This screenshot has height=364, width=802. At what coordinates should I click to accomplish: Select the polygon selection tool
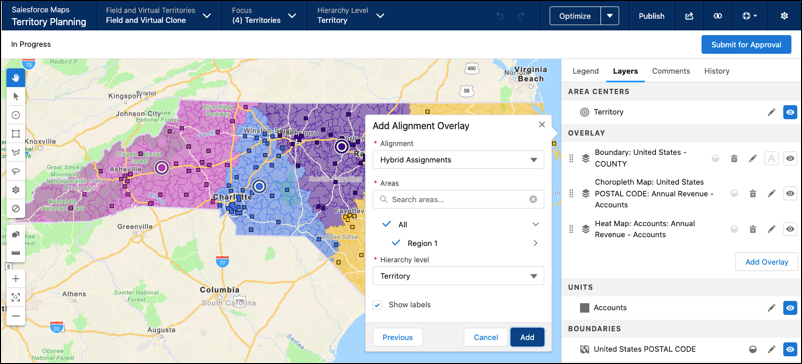point(16,152)
